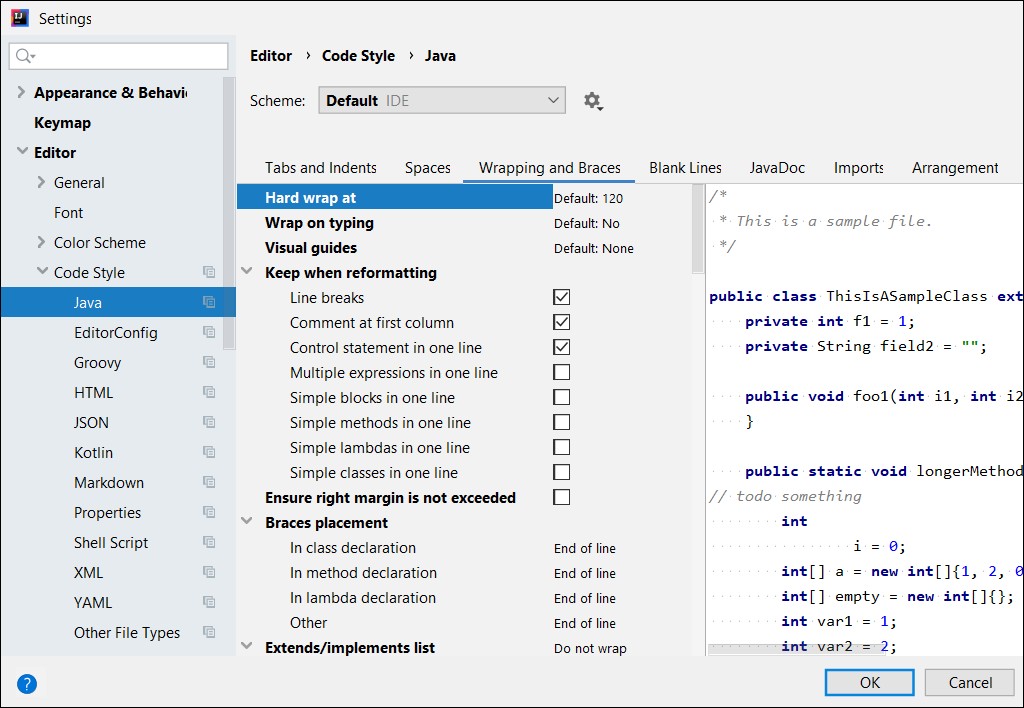1024x708 pixels.
Task: Click Code Style in the breadcrumb
Action: pyautogui.click(x=359, y=56)
